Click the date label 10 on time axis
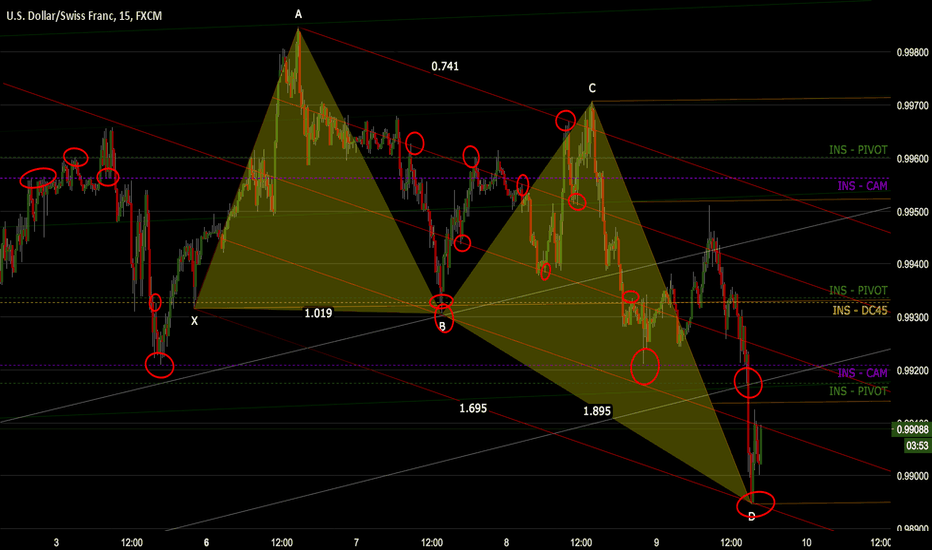Image resolution: width=932 pixels, height=550 pixels. pos(807,542)
